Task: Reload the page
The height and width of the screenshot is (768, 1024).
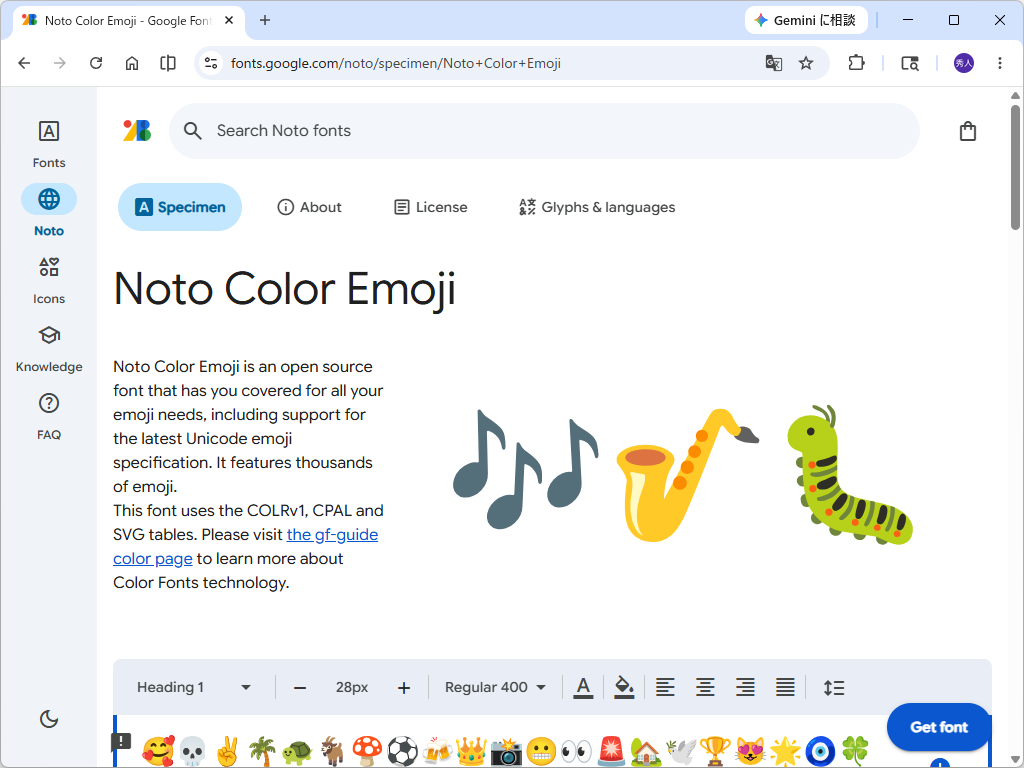Action: pyautogui.click(x=96, y=63)
